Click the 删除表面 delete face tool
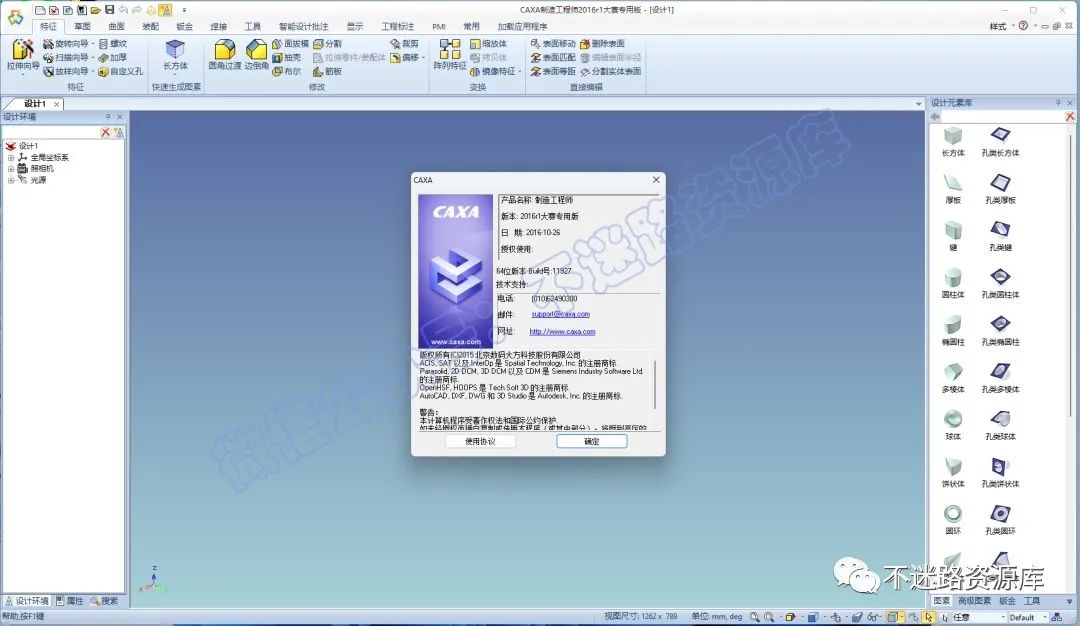Screen dimensions: 1080x626 [x=603, y=43]
